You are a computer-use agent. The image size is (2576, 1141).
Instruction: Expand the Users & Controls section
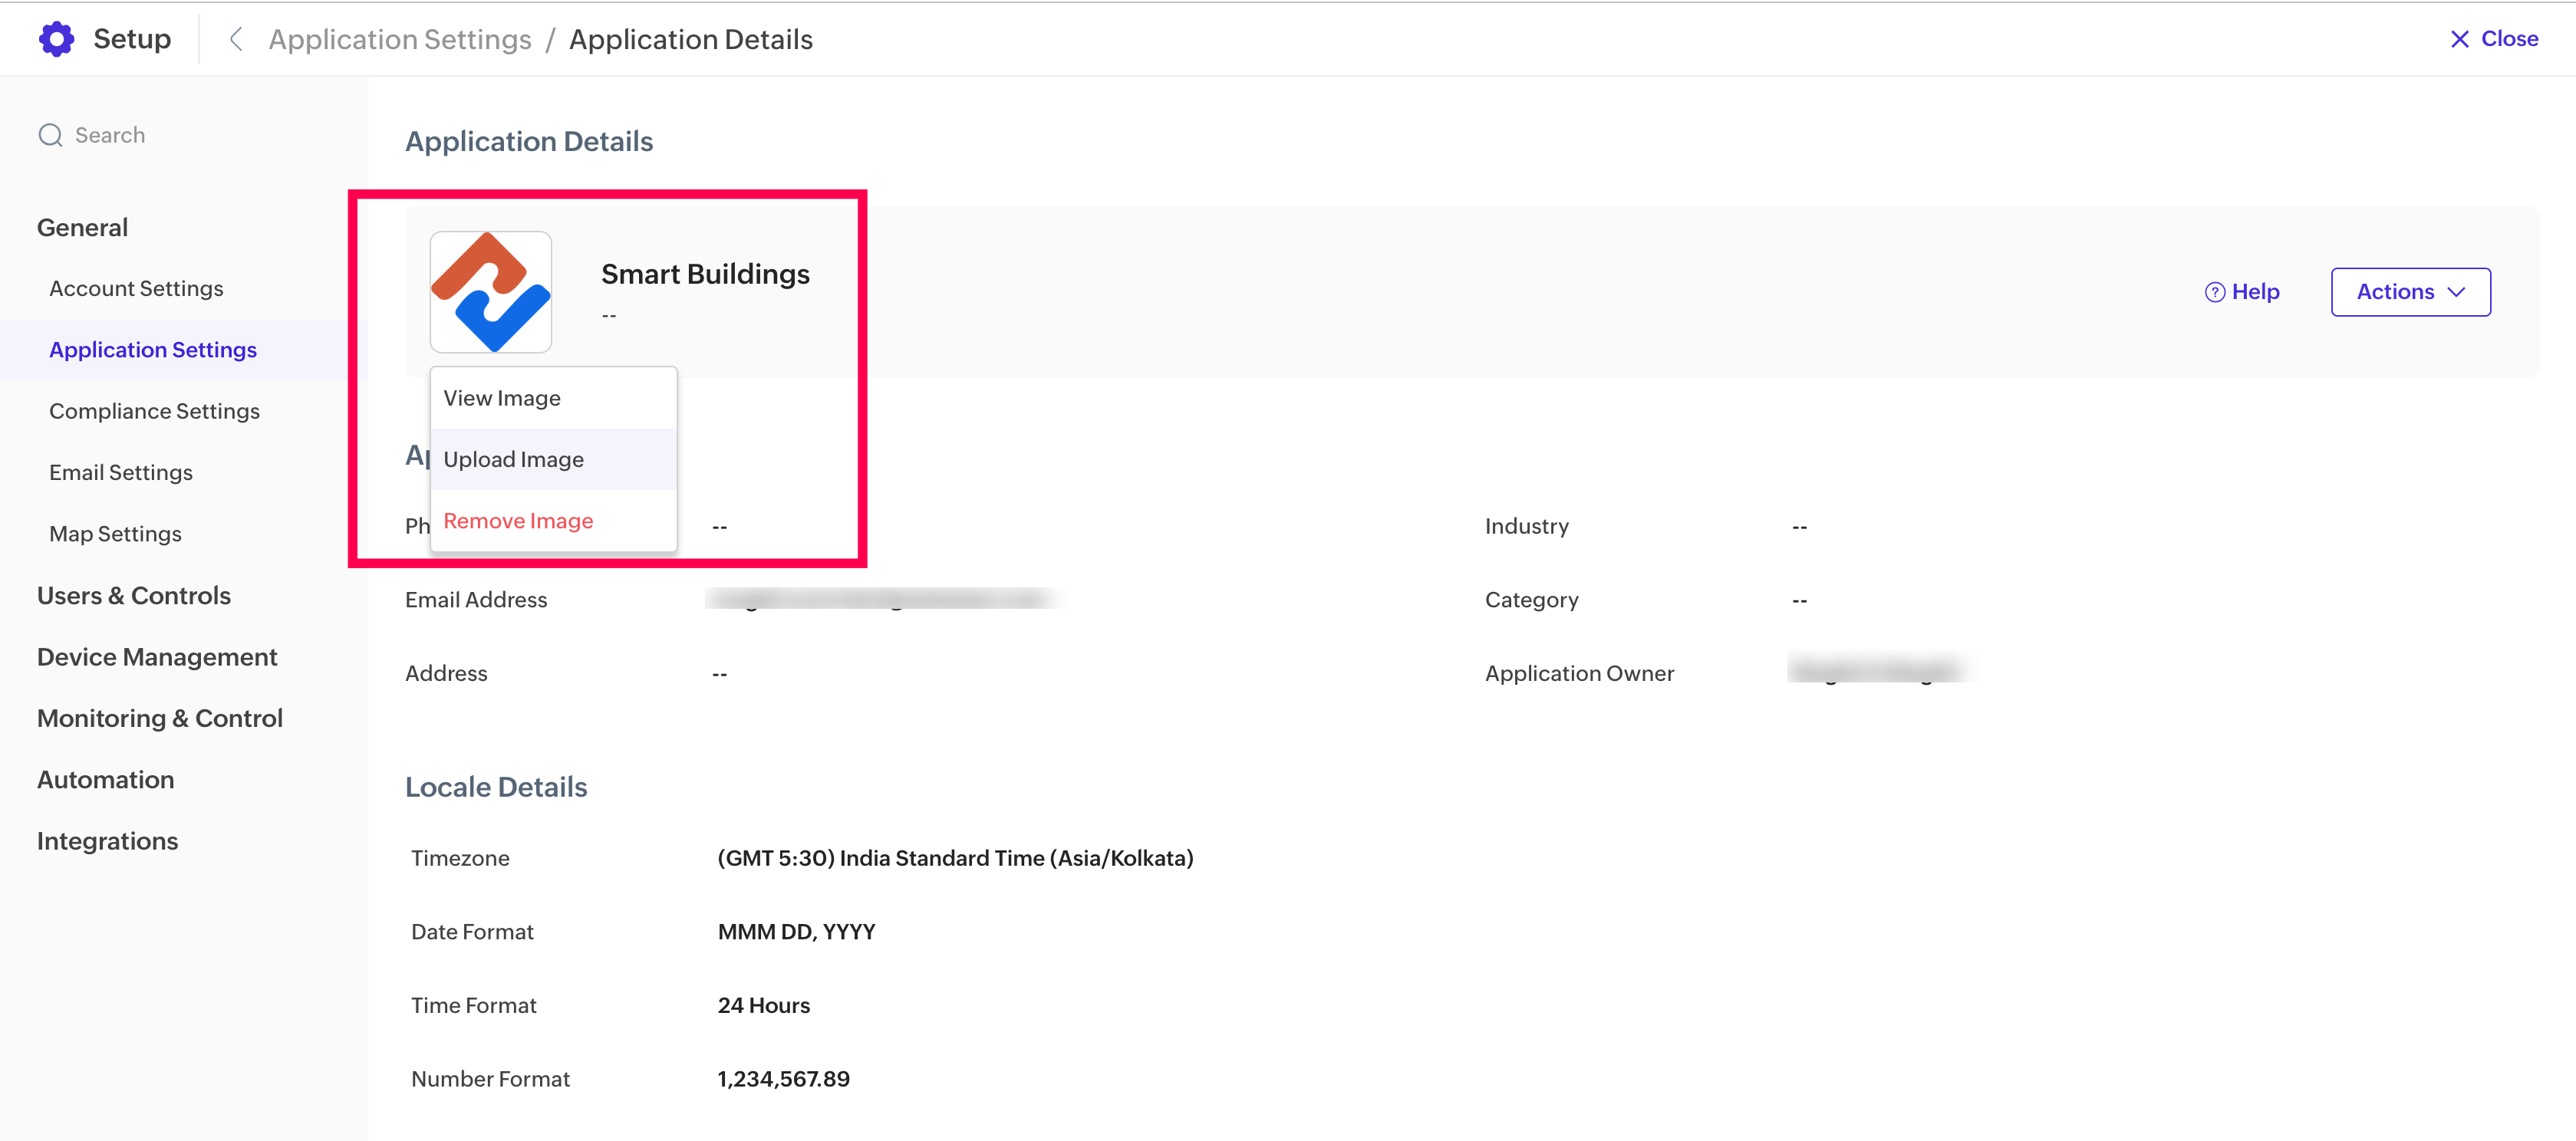[134, 595]
